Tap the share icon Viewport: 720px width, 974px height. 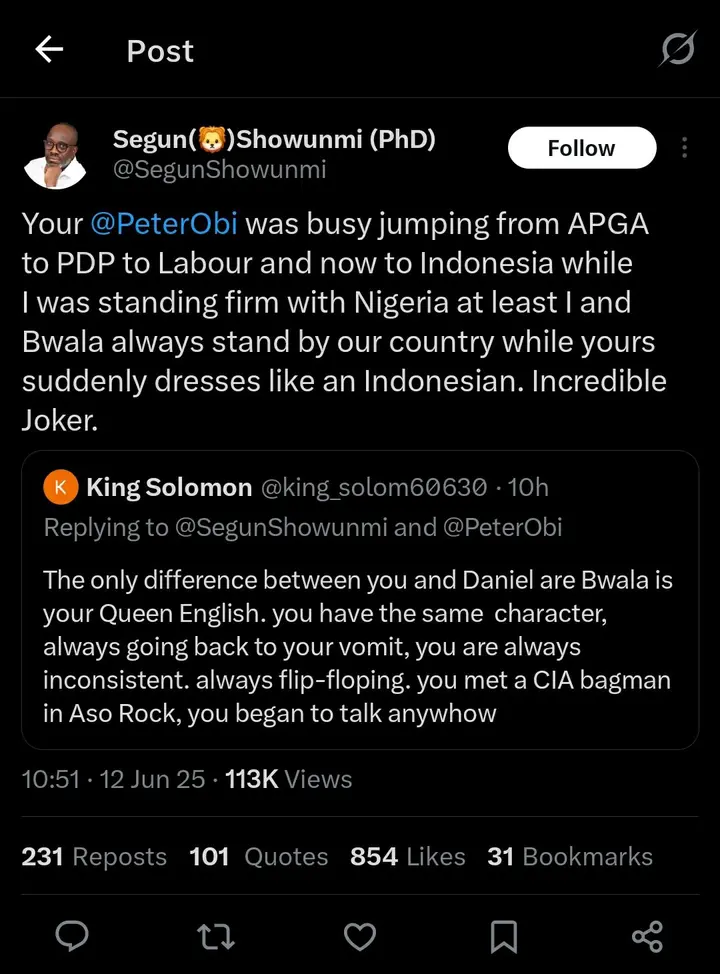pos(647,936)
